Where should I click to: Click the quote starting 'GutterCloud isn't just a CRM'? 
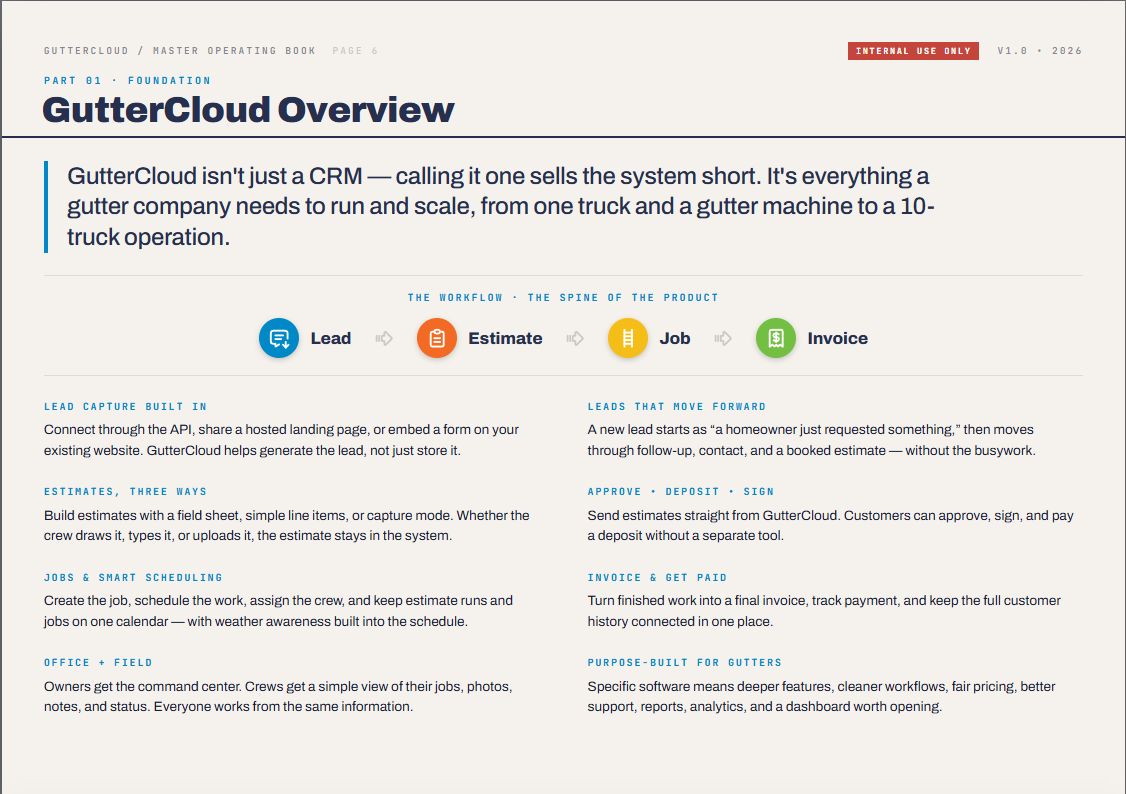tap(501, 207)
